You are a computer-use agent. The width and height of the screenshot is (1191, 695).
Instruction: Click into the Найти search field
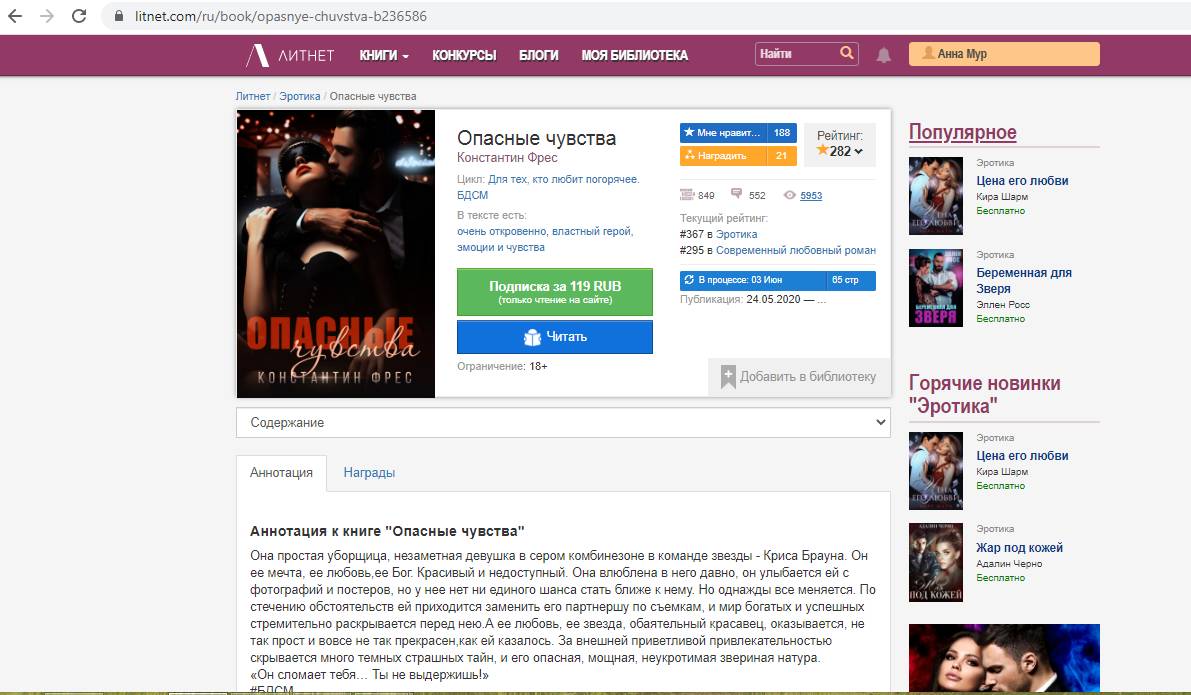tap(798, 54)
